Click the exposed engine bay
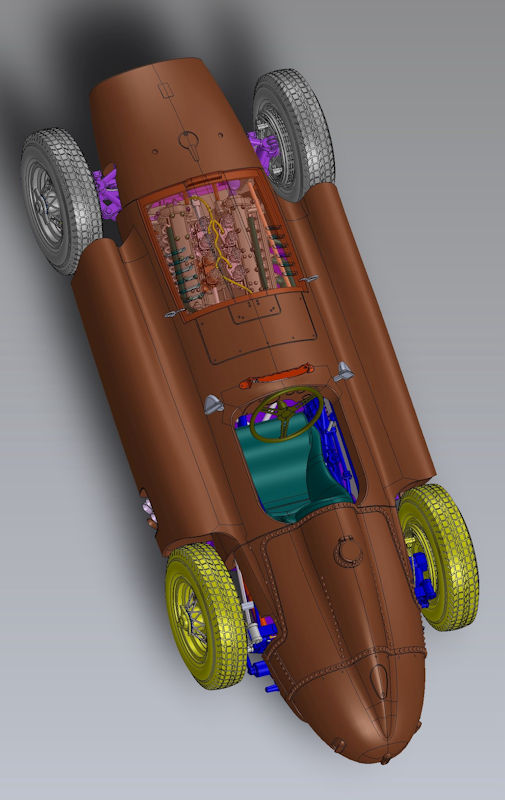 tap(225, 244)
